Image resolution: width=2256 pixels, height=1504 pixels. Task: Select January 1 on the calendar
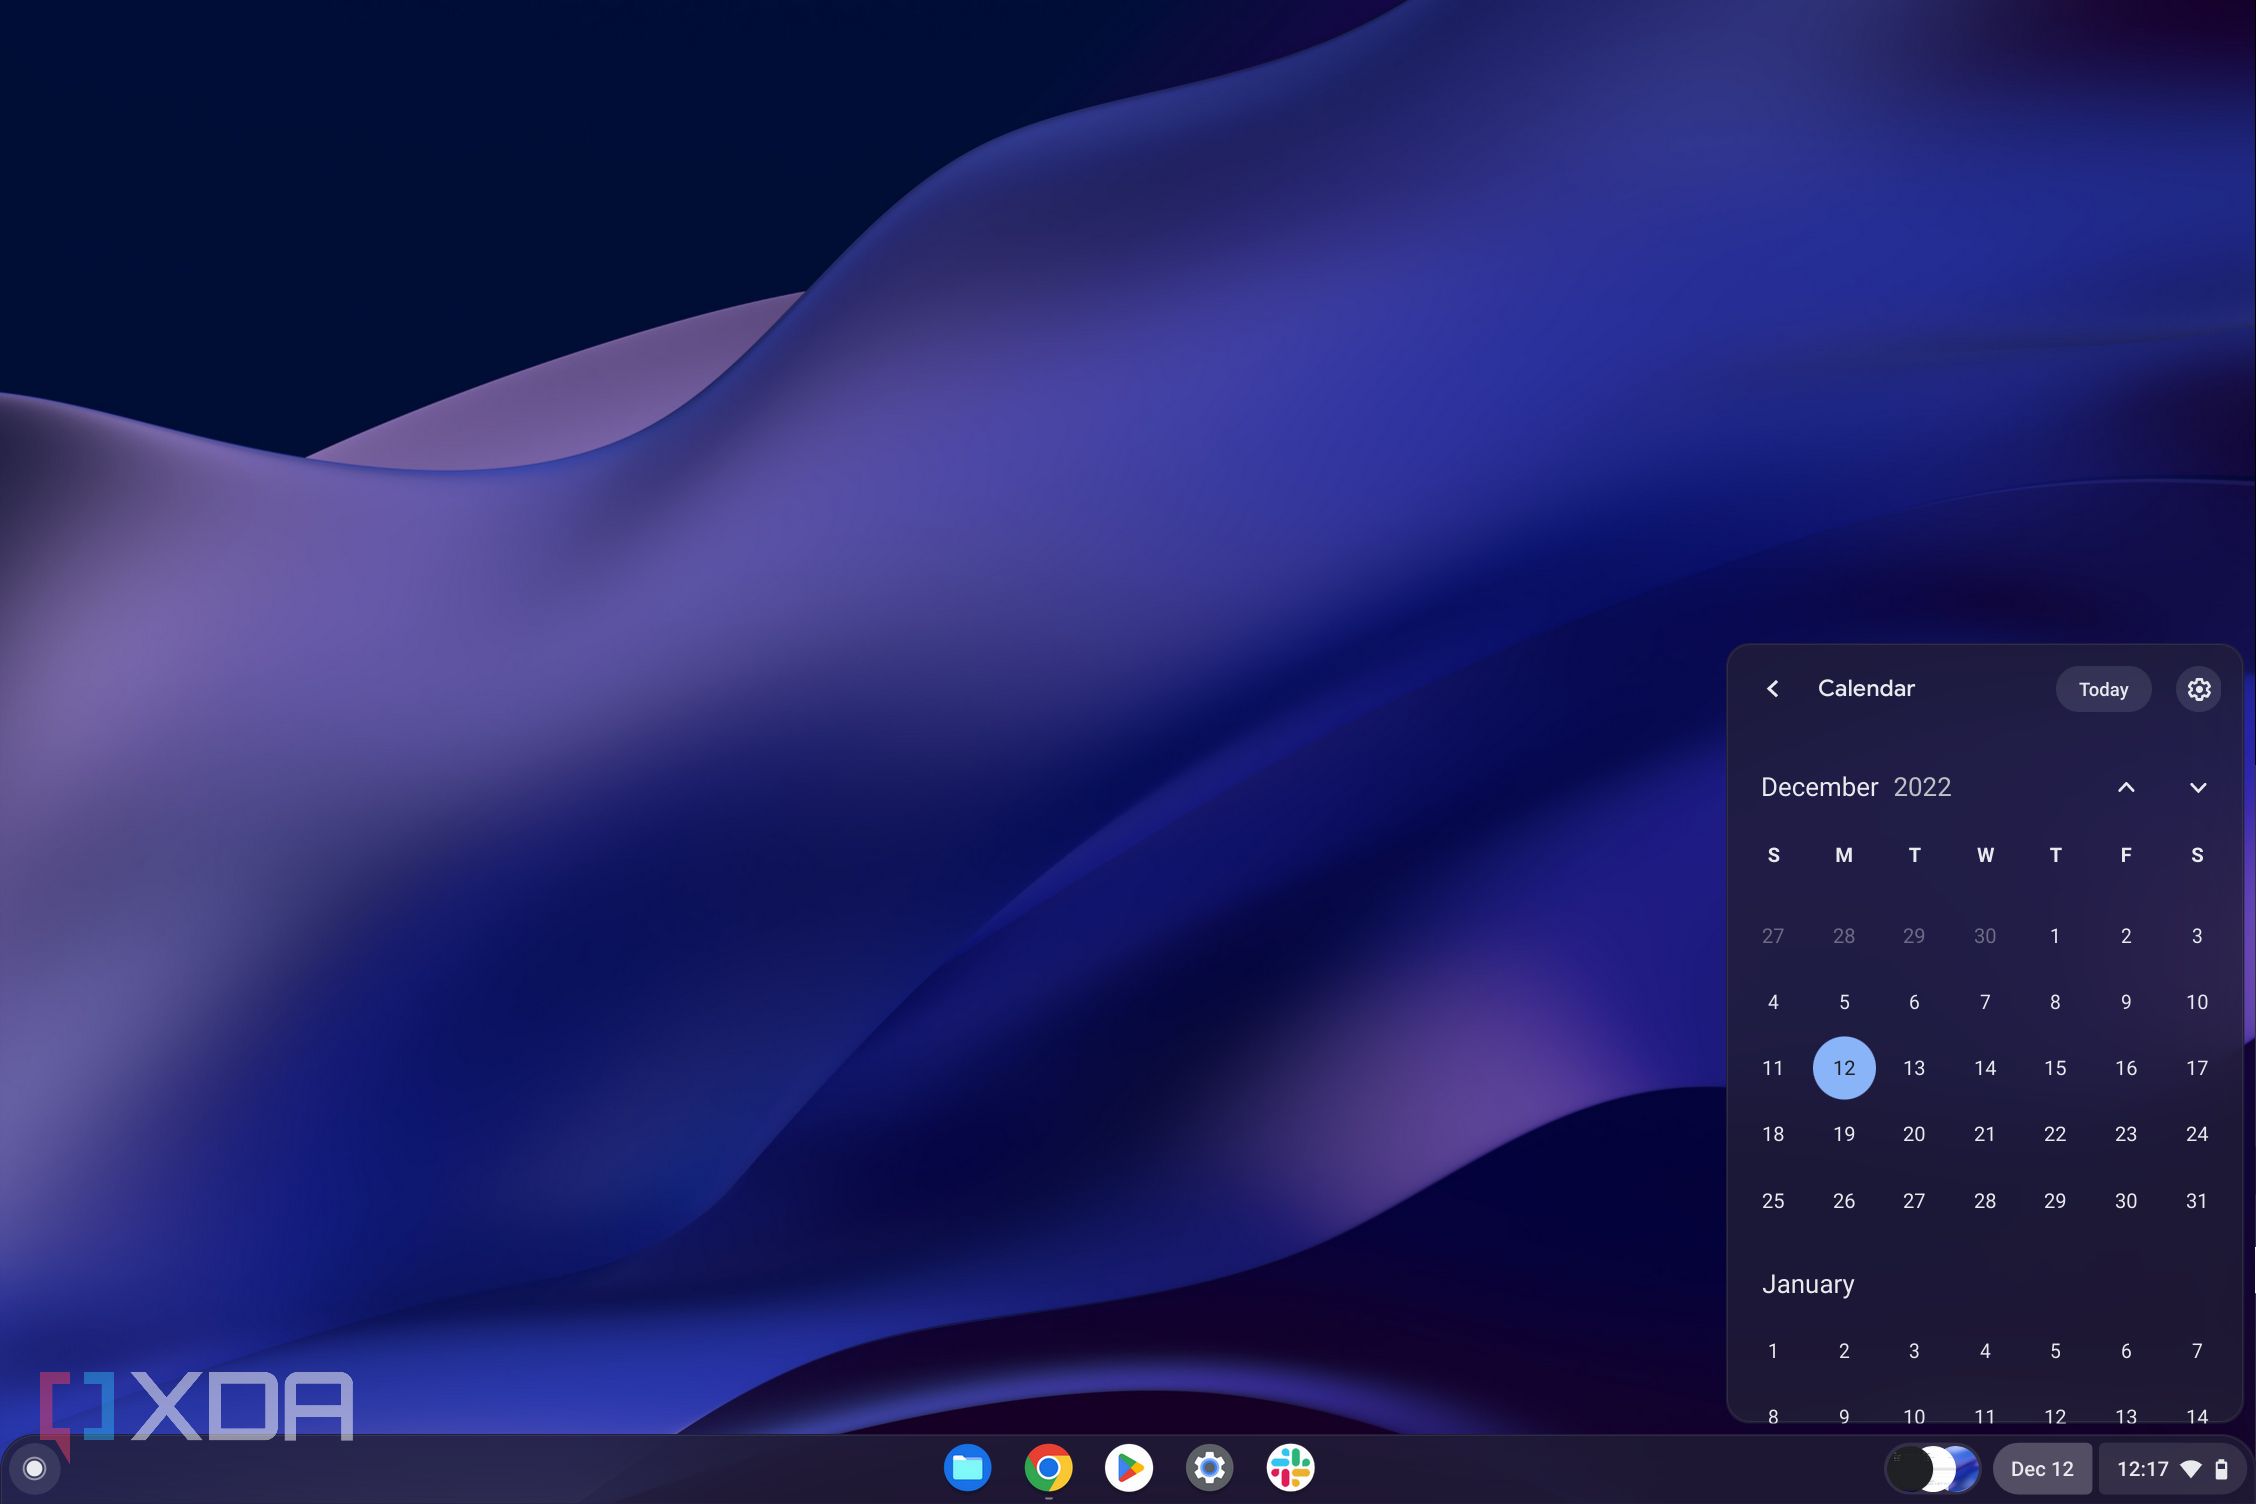[x=1773, y=1351]
